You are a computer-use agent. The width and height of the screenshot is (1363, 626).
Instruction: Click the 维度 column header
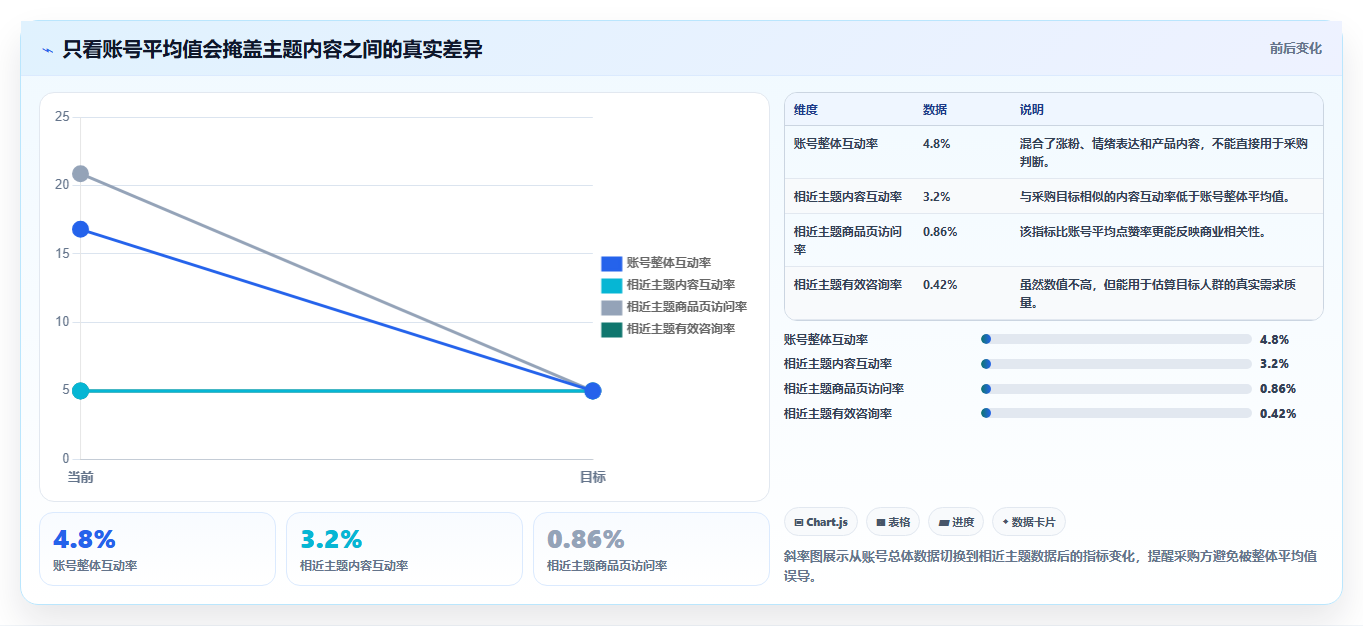[806, 110]
